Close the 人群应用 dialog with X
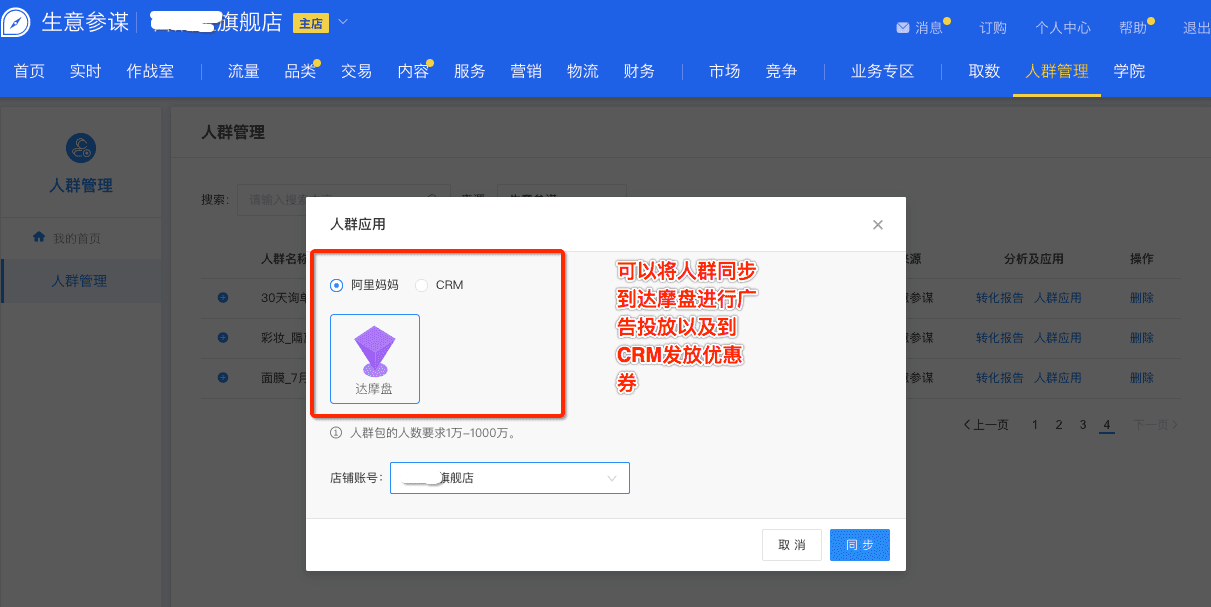The height and width of the screenshot is (607, 1211). pyautogui.click(x=878, y=225)
